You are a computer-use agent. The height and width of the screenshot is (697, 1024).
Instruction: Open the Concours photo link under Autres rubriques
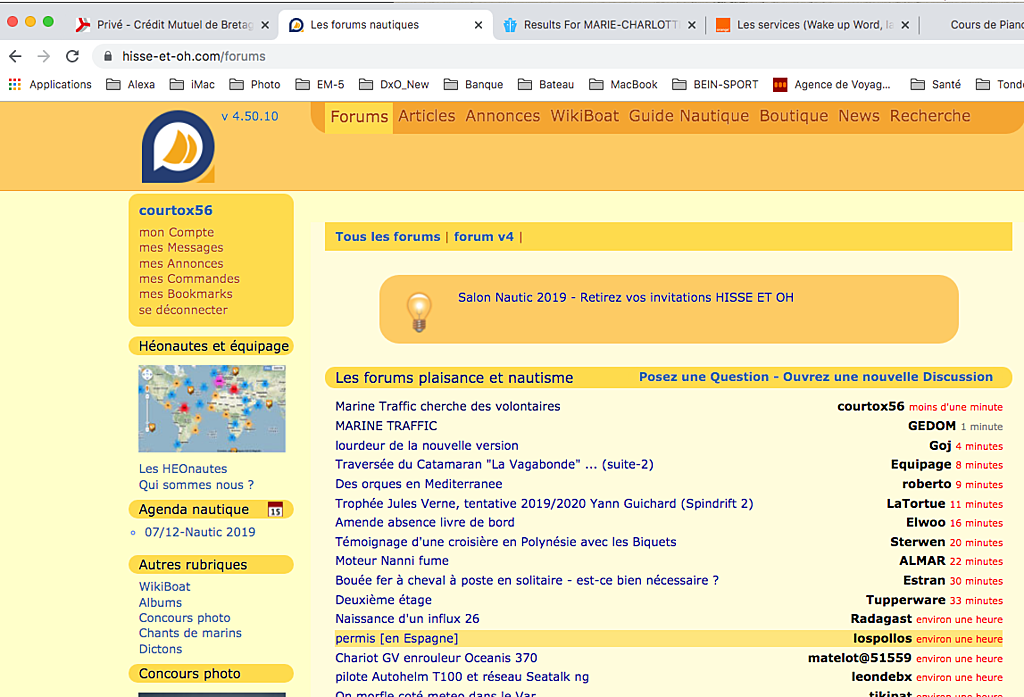click(184, 617)
